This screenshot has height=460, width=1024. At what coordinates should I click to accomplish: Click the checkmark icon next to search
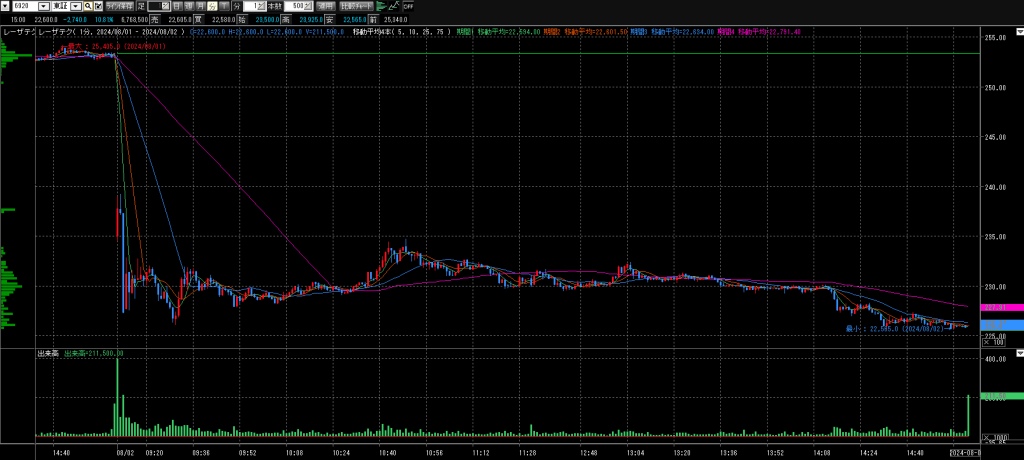coord(98,5)
